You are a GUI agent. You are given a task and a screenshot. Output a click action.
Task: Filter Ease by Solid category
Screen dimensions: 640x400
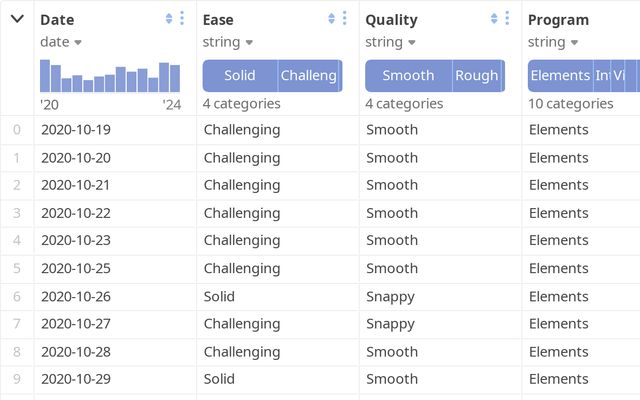point(240,76)
